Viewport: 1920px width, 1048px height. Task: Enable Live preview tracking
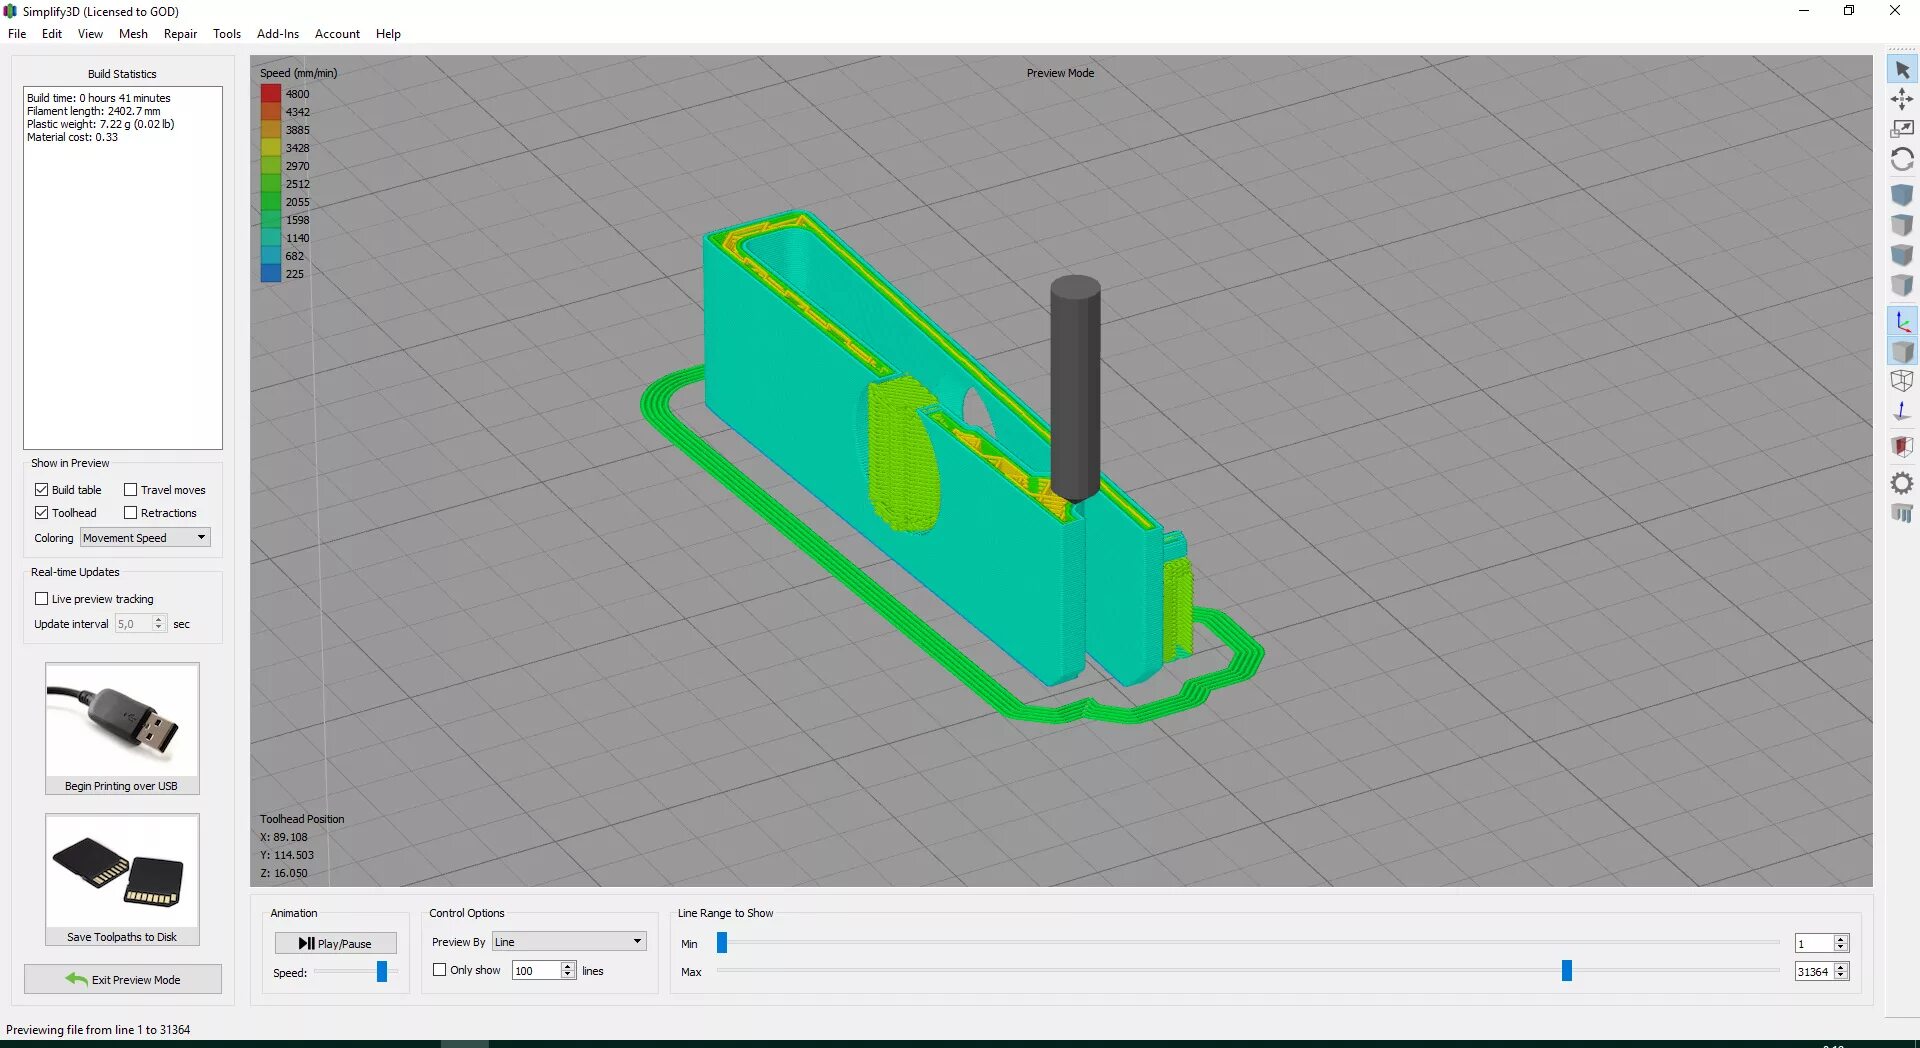click(41, 598)
